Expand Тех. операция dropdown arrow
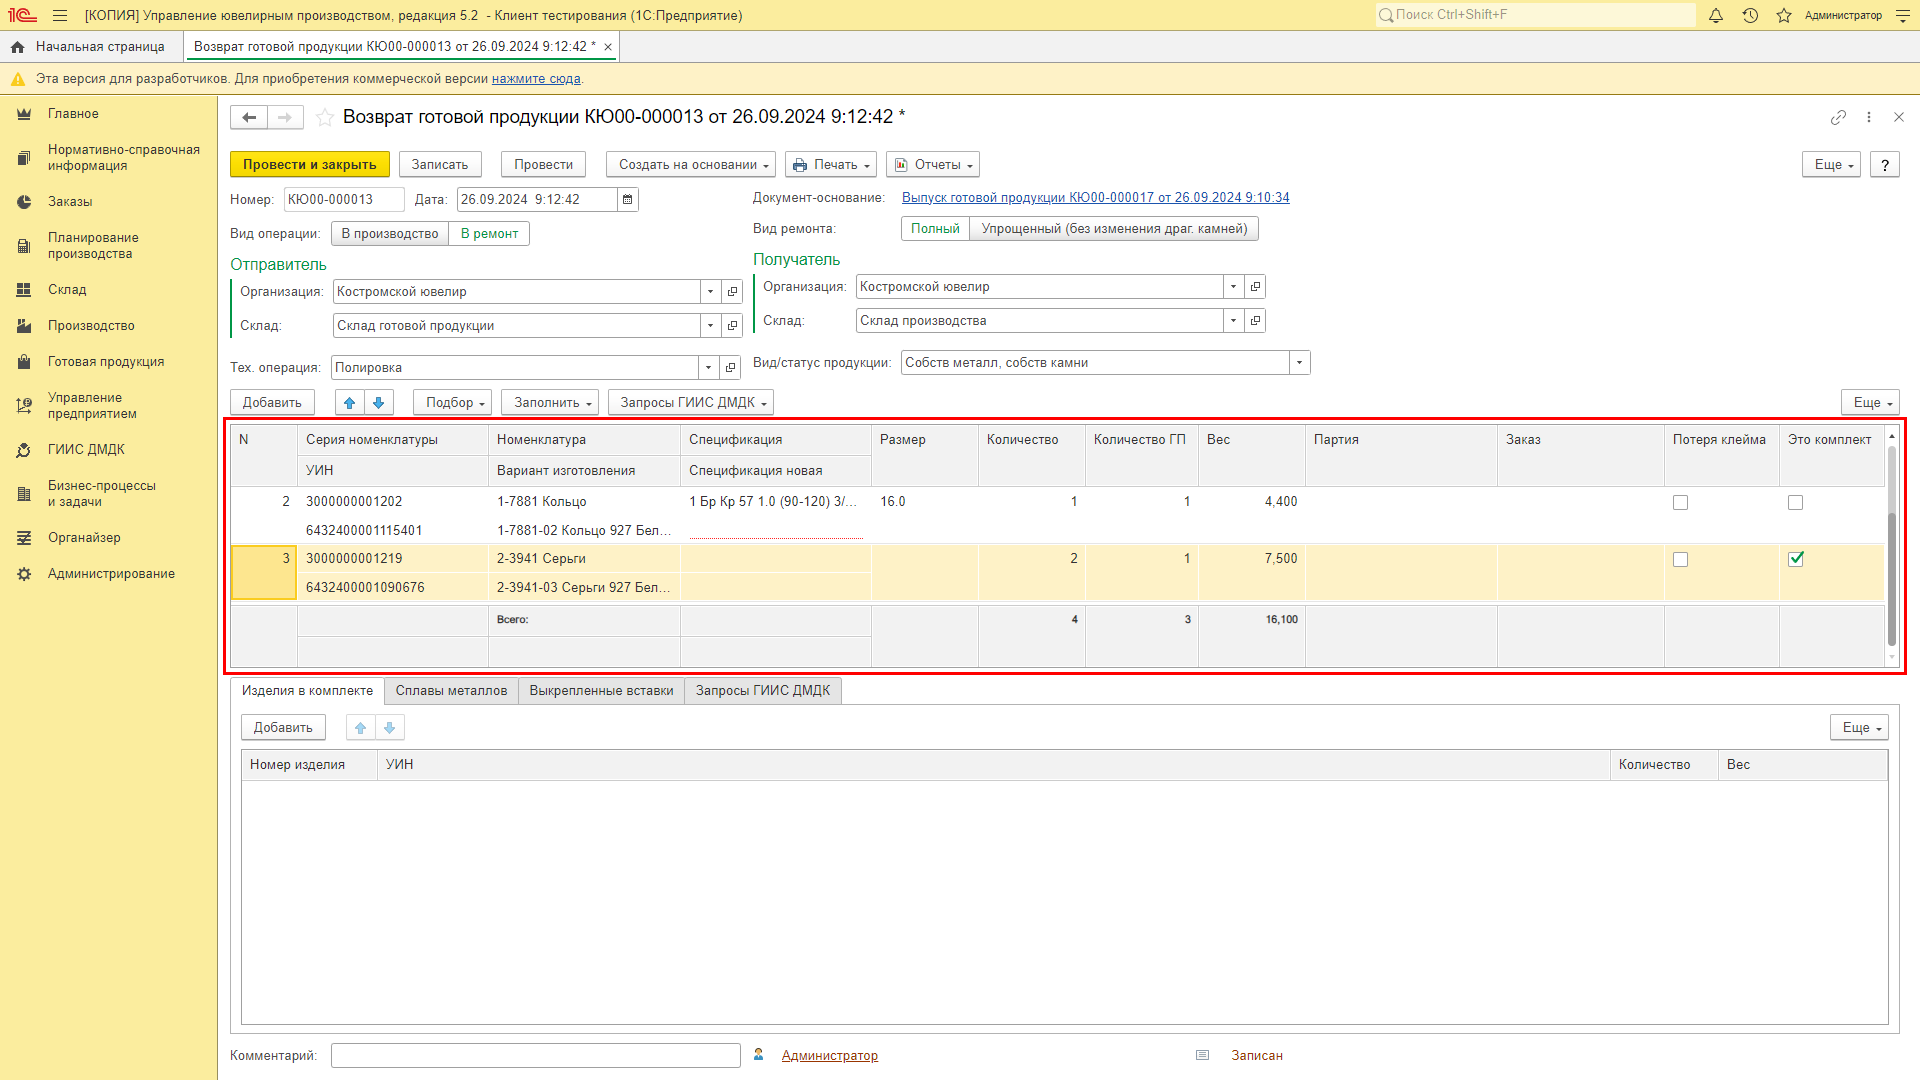Screen dimensions: 1920x1080 709,367
